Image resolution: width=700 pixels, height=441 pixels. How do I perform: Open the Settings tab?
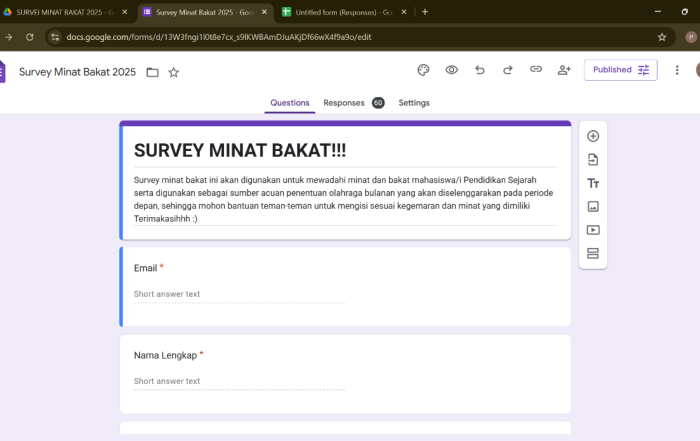tap(414, 102)
